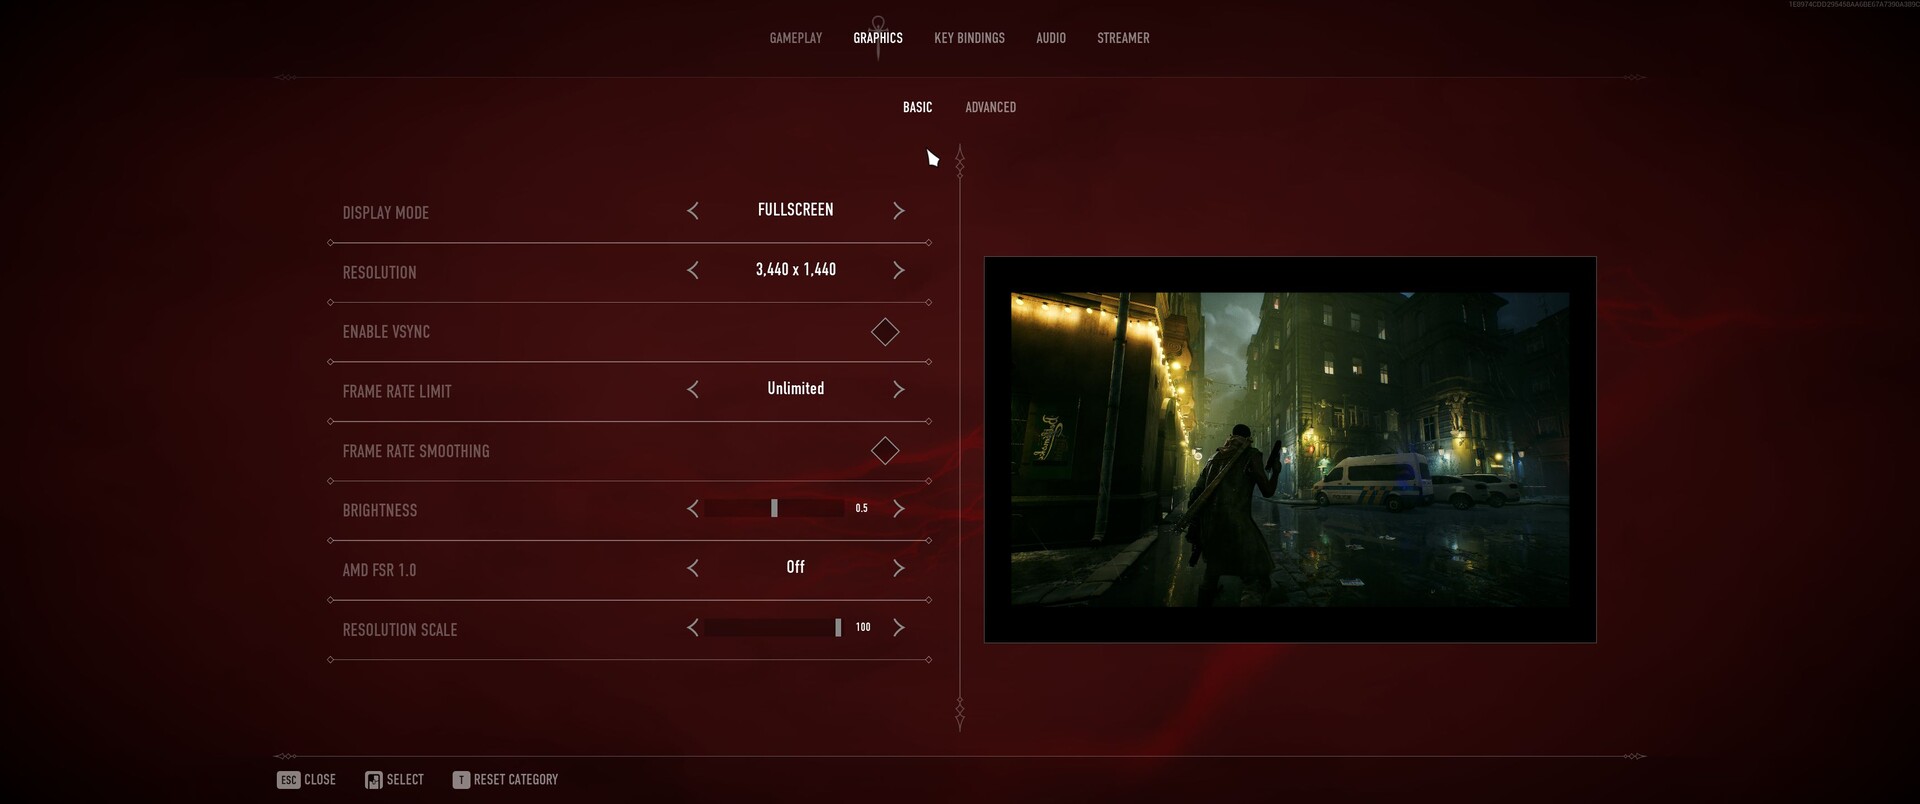This screenshot has height=804, width=1920.
Task: Click left arrow for Frame Rate Limit
Action: [693, 389]
